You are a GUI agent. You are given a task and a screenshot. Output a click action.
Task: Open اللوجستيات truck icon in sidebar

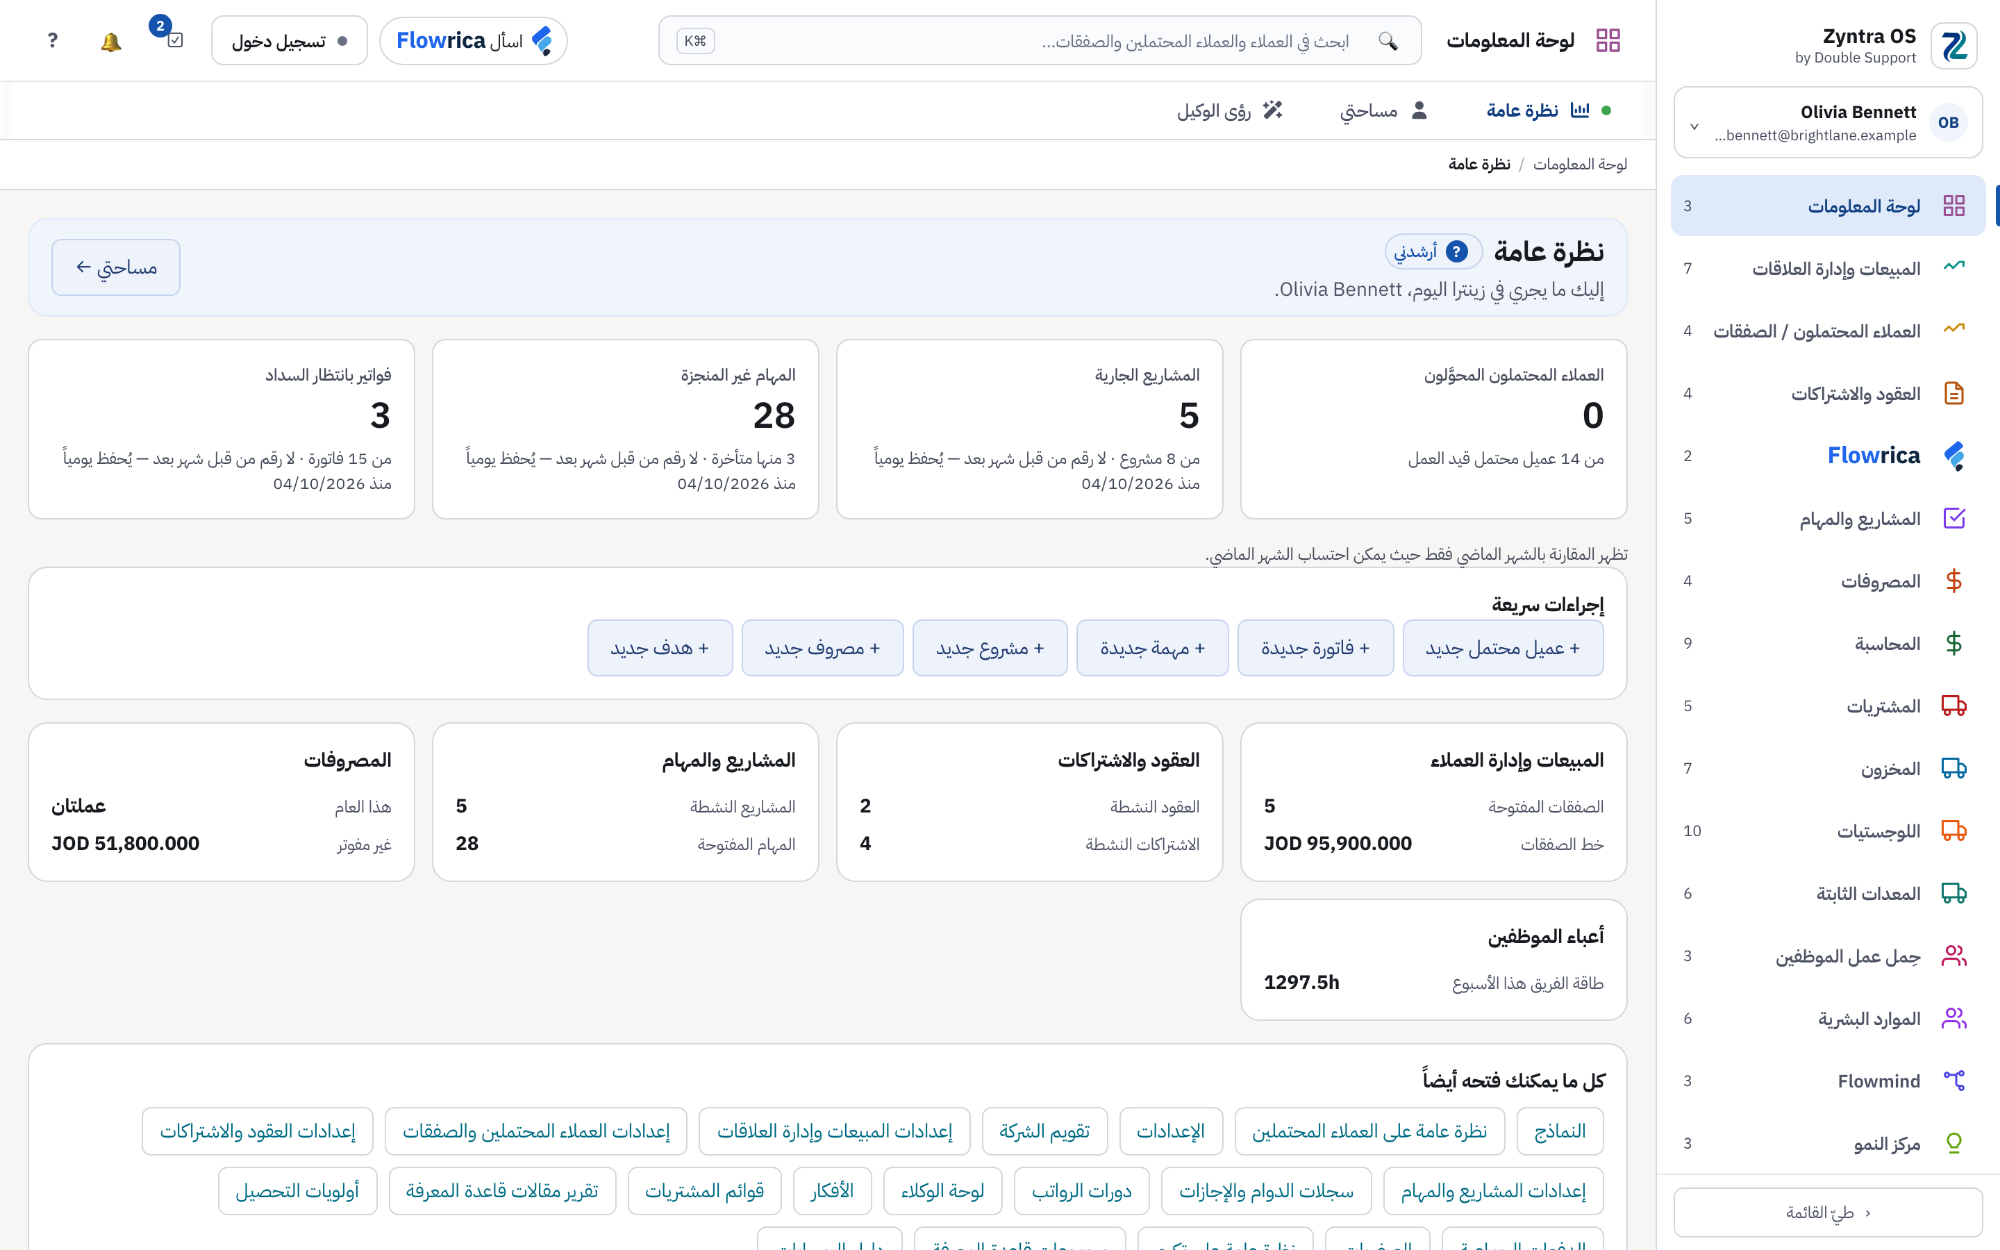click(x=1954, y=831)
